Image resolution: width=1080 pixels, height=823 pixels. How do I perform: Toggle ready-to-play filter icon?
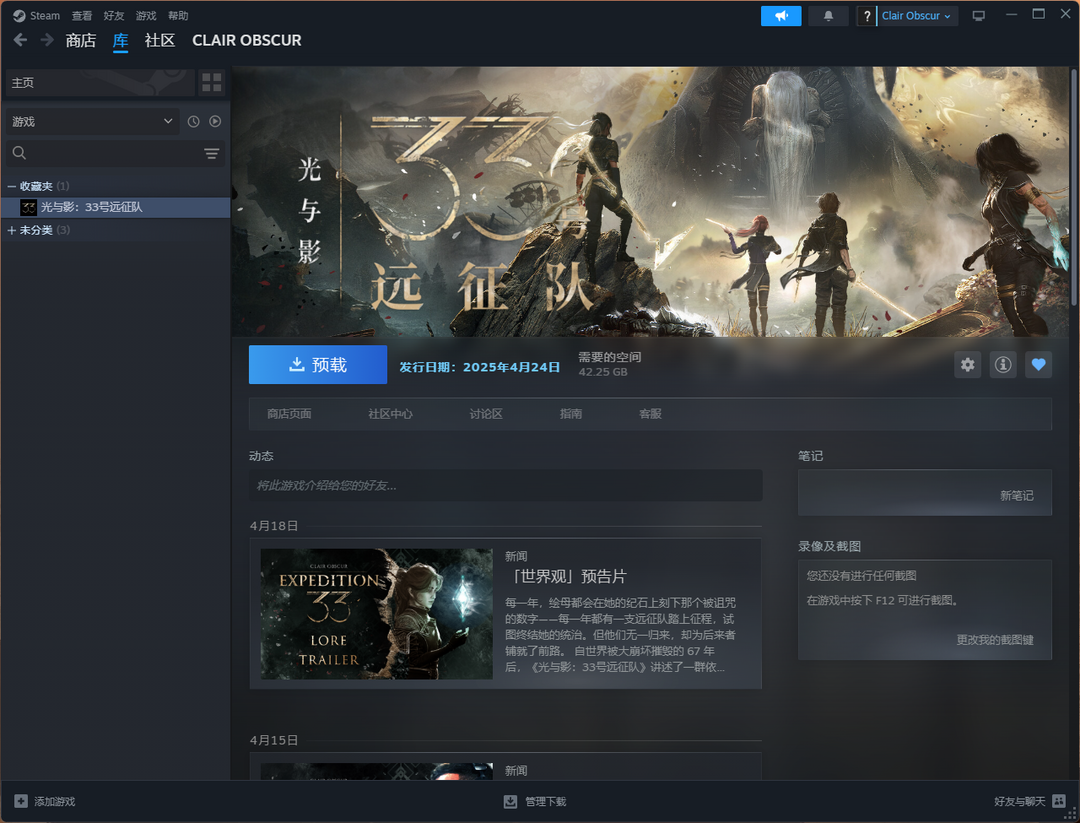click(x=216, y=121)
